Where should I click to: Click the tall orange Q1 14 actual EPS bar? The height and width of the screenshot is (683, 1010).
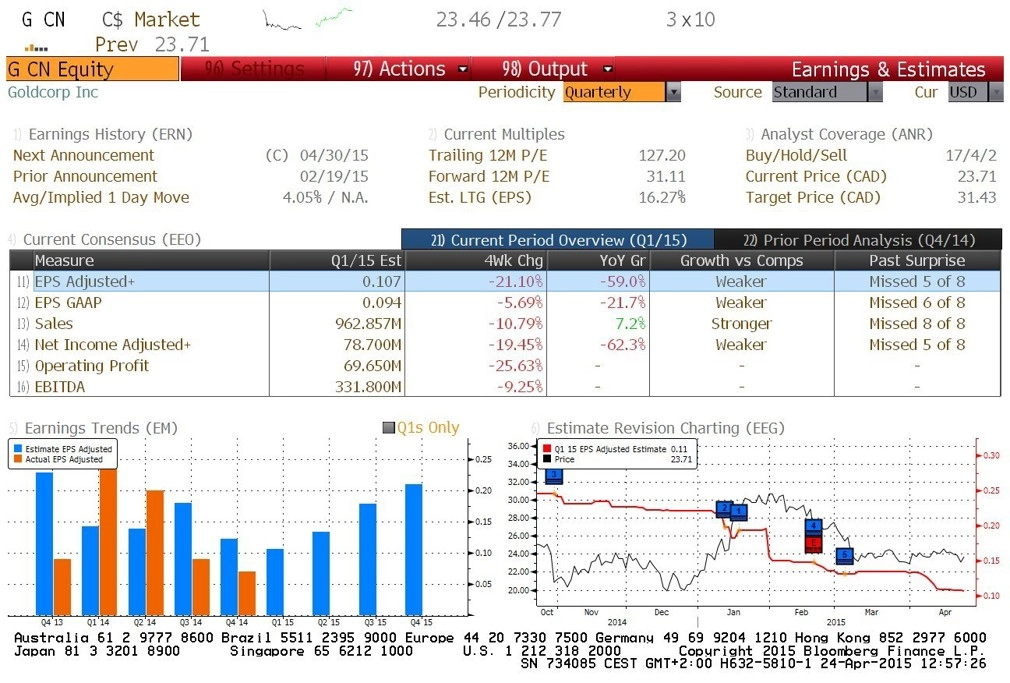[x=109, y=543]
